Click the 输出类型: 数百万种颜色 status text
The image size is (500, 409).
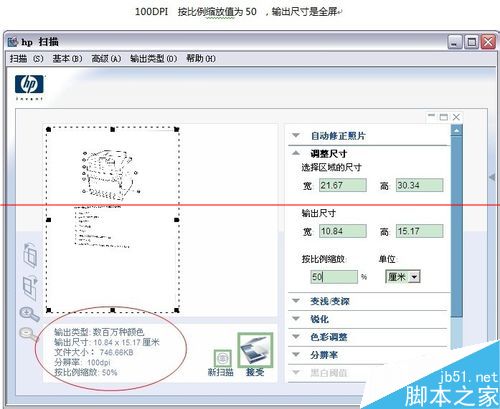coord(99,332)
